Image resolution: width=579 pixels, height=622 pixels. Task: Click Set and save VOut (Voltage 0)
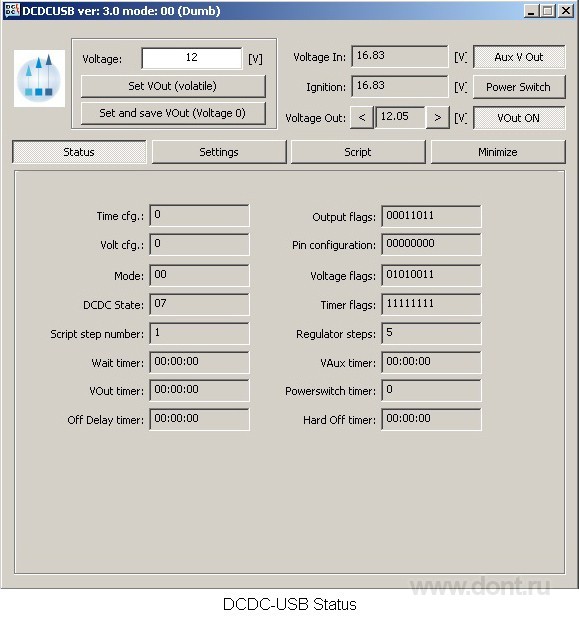pos(173,113)
